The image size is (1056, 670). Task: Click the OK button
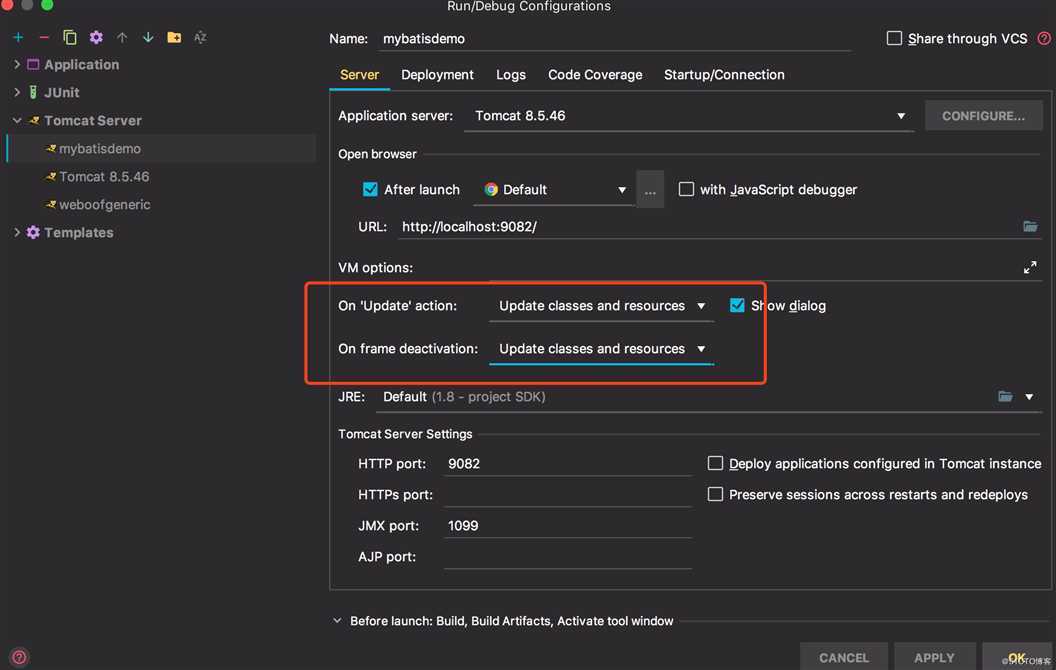click(x=1016, y=657)
